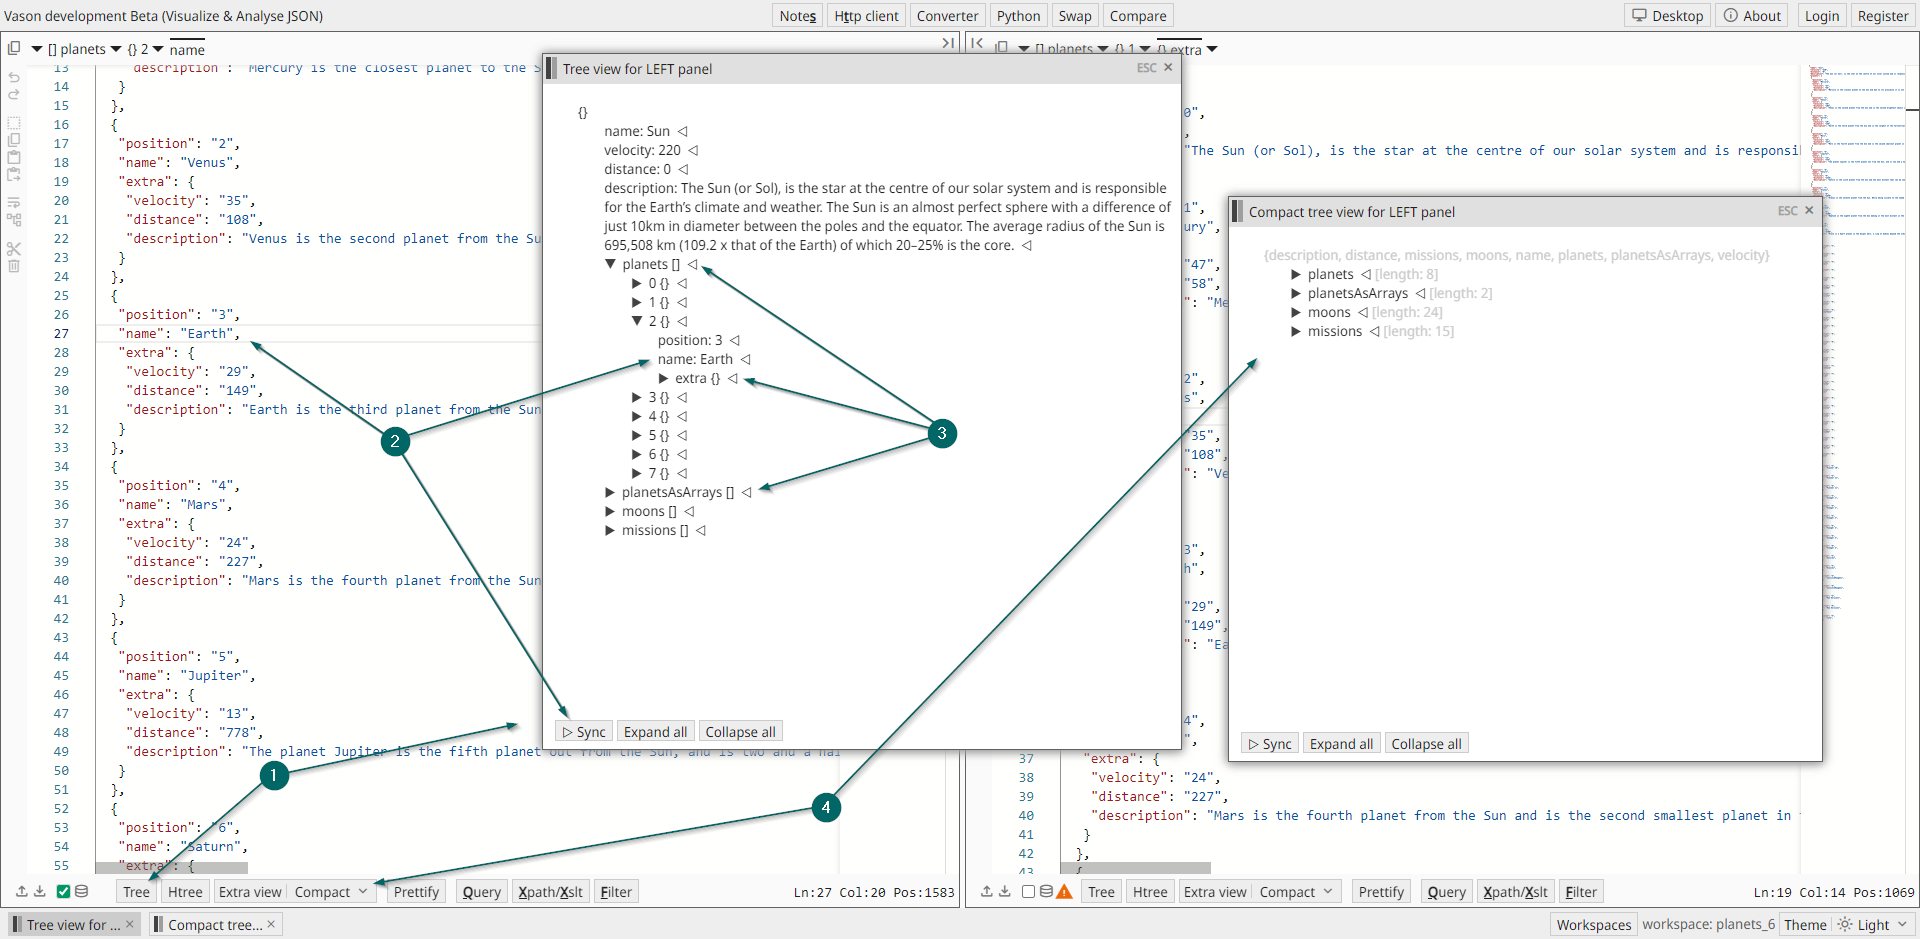Image resolution: width=1920 pixels, height=939 pixels.
Task: Click the cut (scissors) icon in left sidebar
Action: (x=14, y=248)
